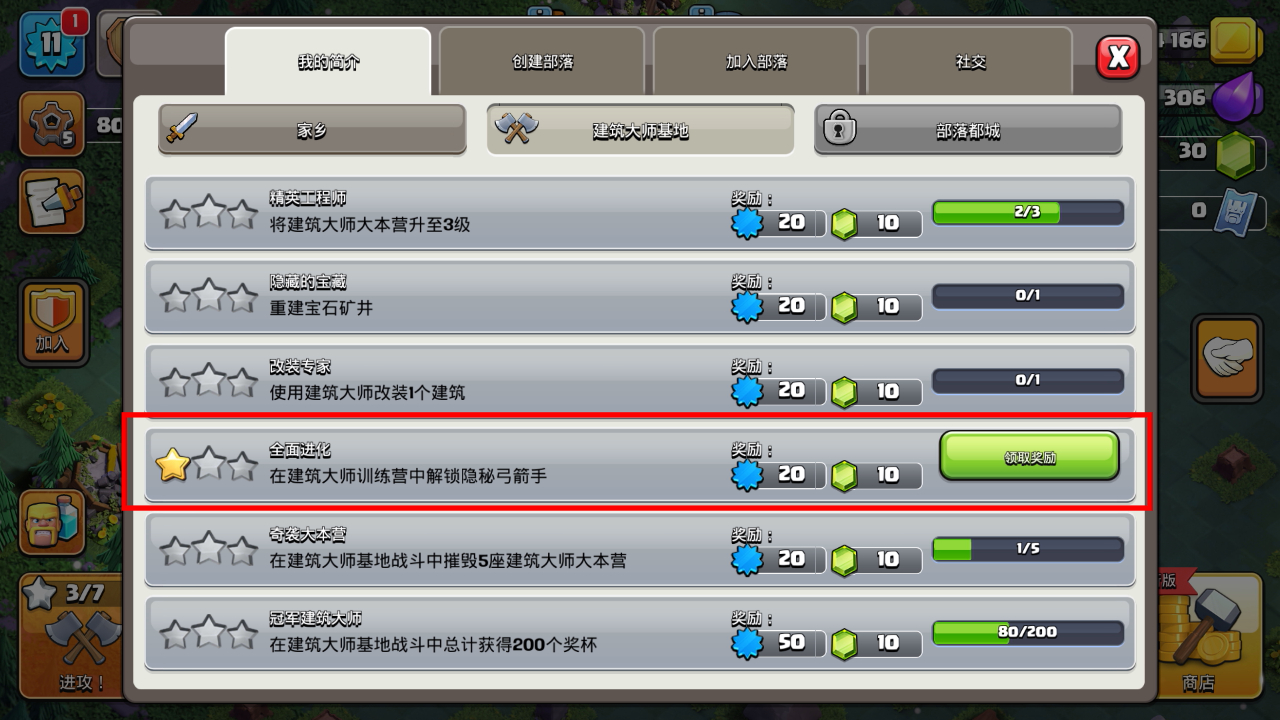Claim reward with 领取奖励 button
The image size is (1280, 720).
[1029, 457]
